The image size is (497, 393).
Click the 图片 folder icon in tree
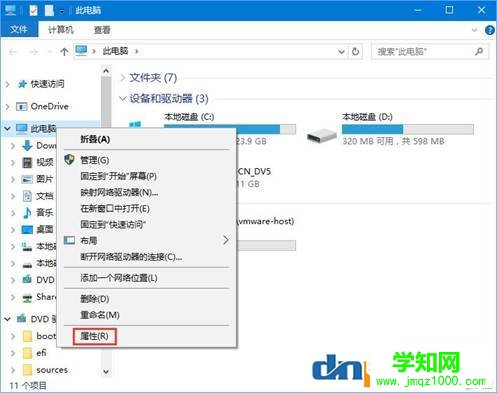pos(27,179)
